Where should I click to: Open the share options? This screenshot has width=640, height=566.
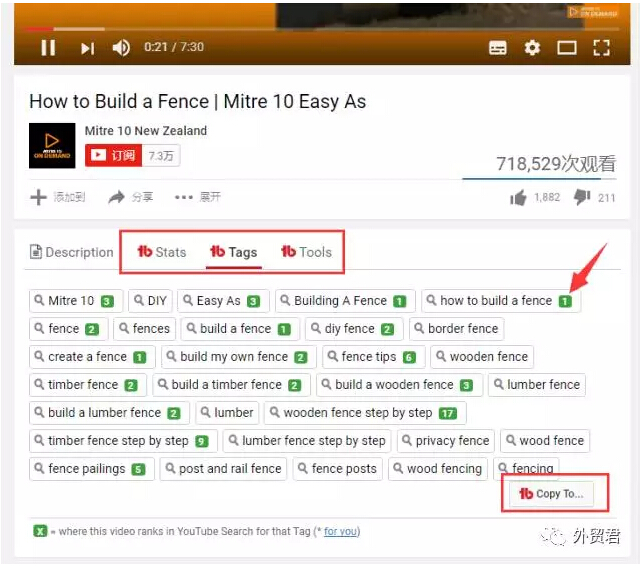point(130,197)
